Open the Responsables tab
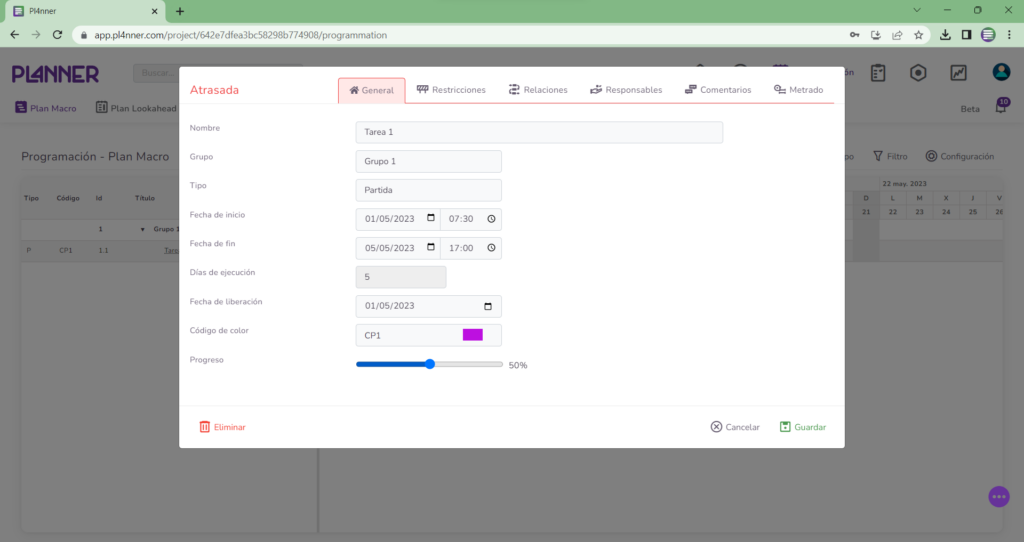The height and width of the screenshot is (542, 1024). (626, 90)
